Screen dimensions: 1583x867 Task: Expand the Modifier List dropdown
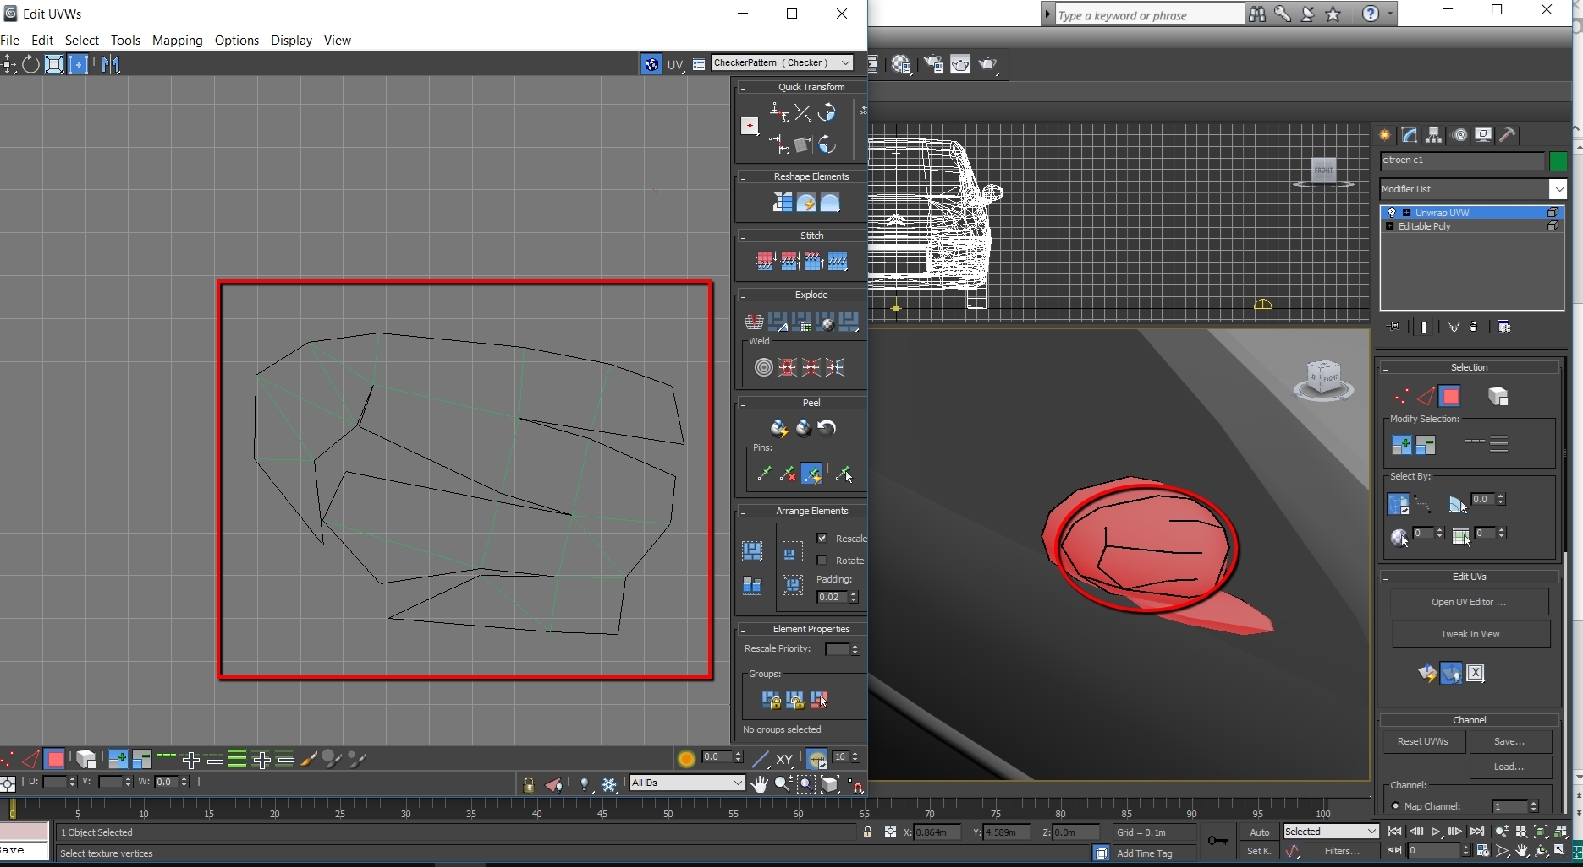[1557, 189]
